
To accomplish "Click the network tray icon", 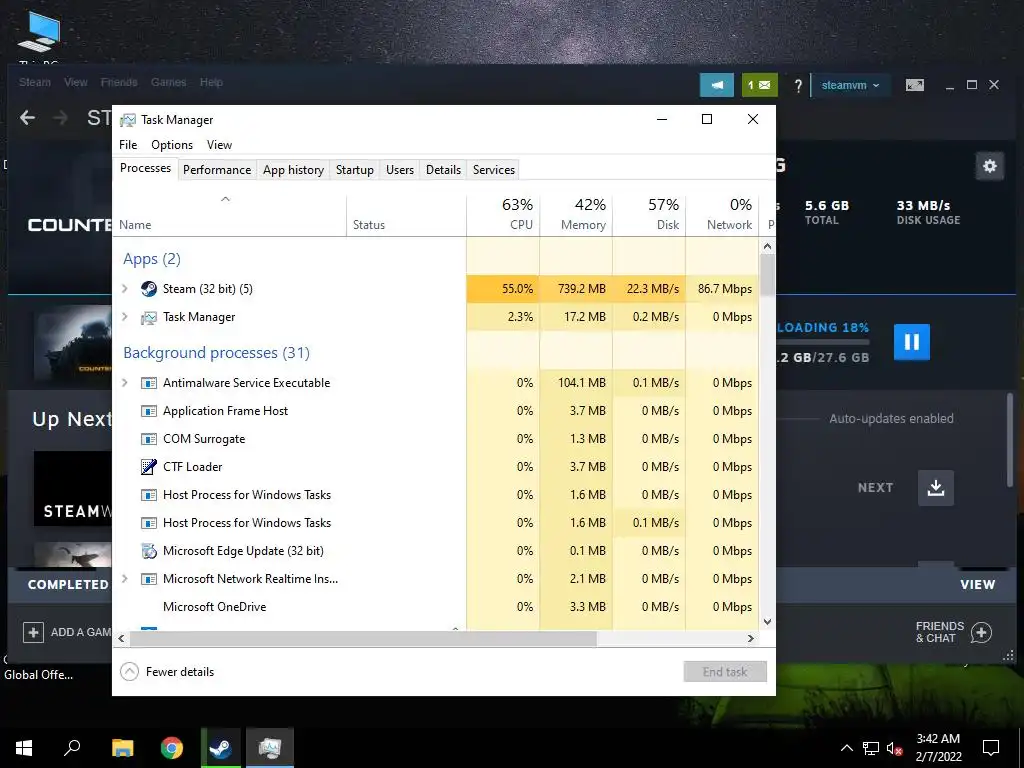I will pyautogui.click(x=871, y=748).
